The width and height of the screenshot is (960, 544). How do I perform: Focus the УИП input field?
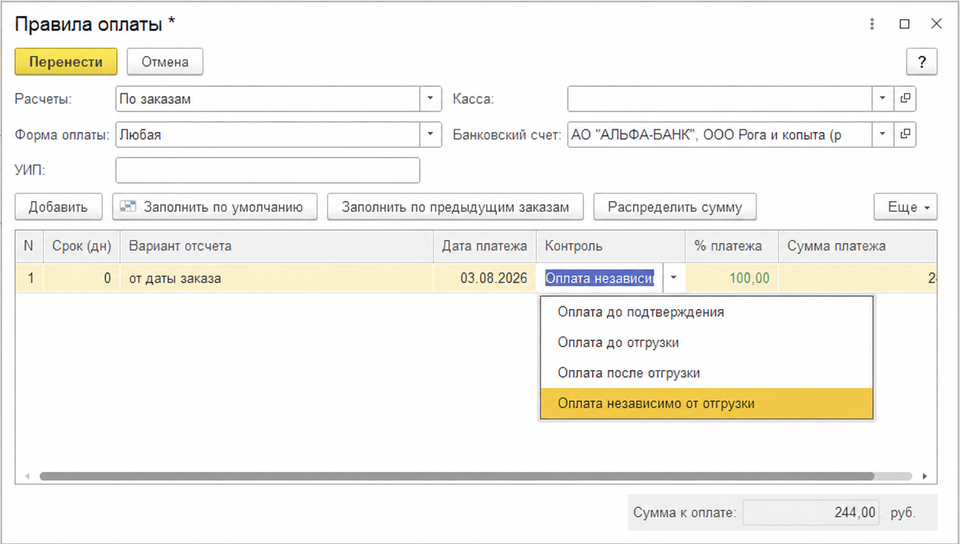(x=268, y=170)
